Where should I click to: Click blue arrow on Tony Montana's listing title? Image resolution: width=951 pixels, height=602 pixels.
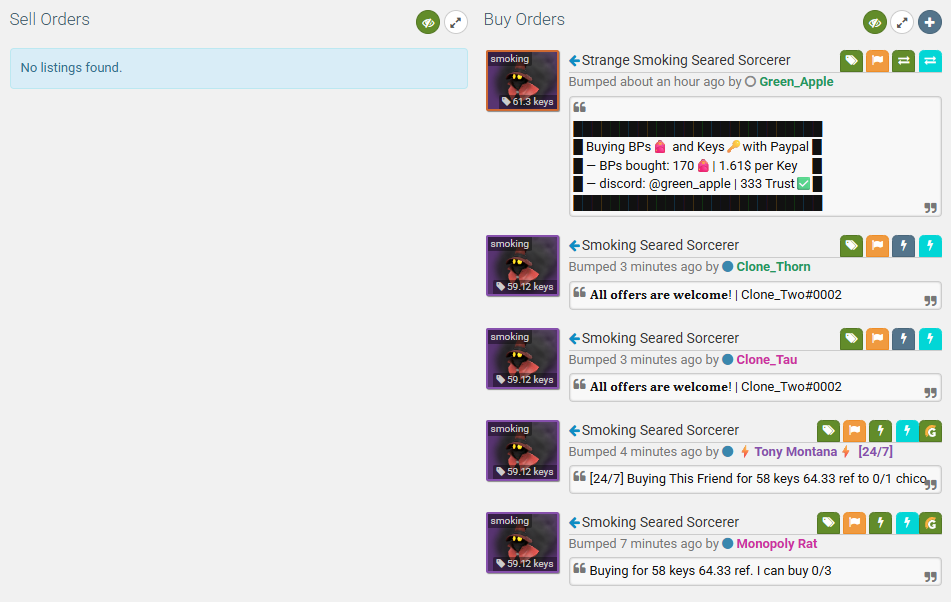[574, 430]
